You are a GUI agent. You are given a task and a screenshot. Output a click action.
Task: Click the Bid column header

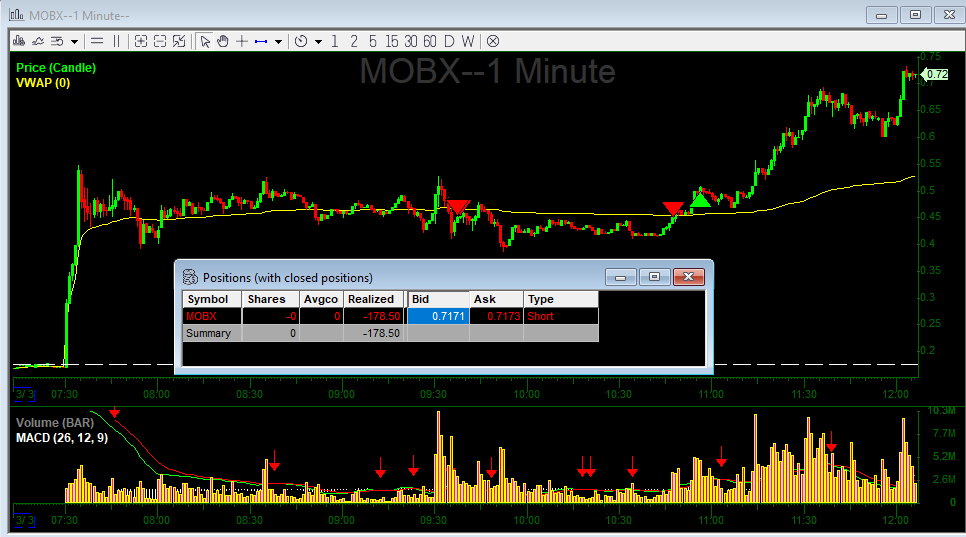438,299
